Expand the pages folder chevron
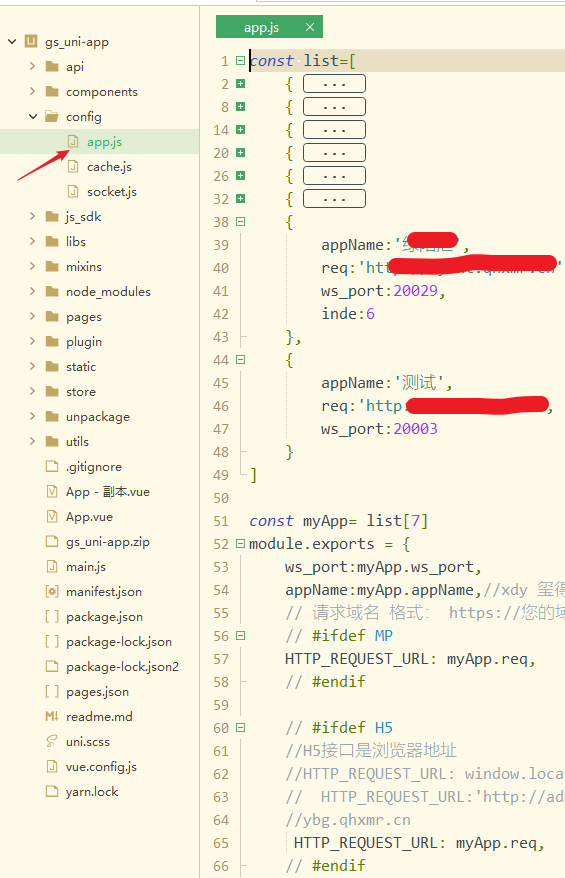This screenshot has height=878, width=565. point(32,316)
